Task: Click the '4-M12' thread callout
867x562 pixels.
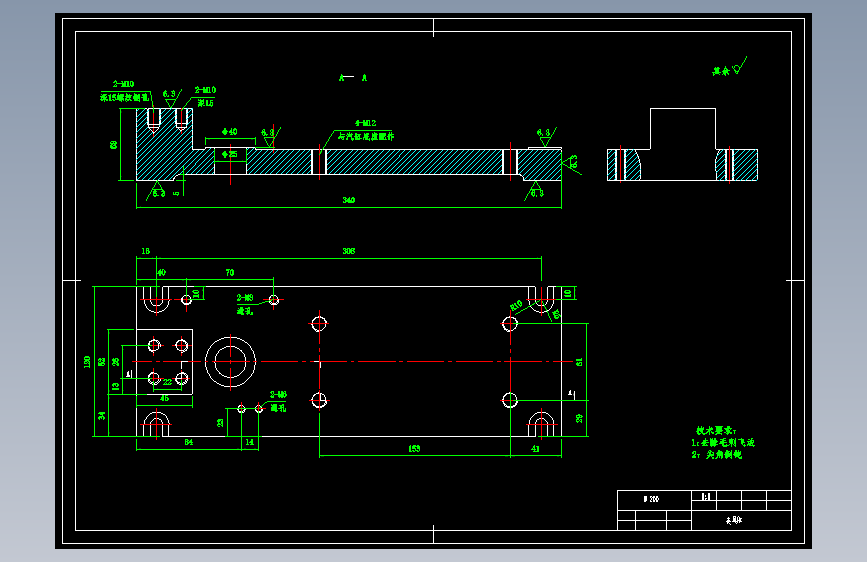Action: point(365,123)
